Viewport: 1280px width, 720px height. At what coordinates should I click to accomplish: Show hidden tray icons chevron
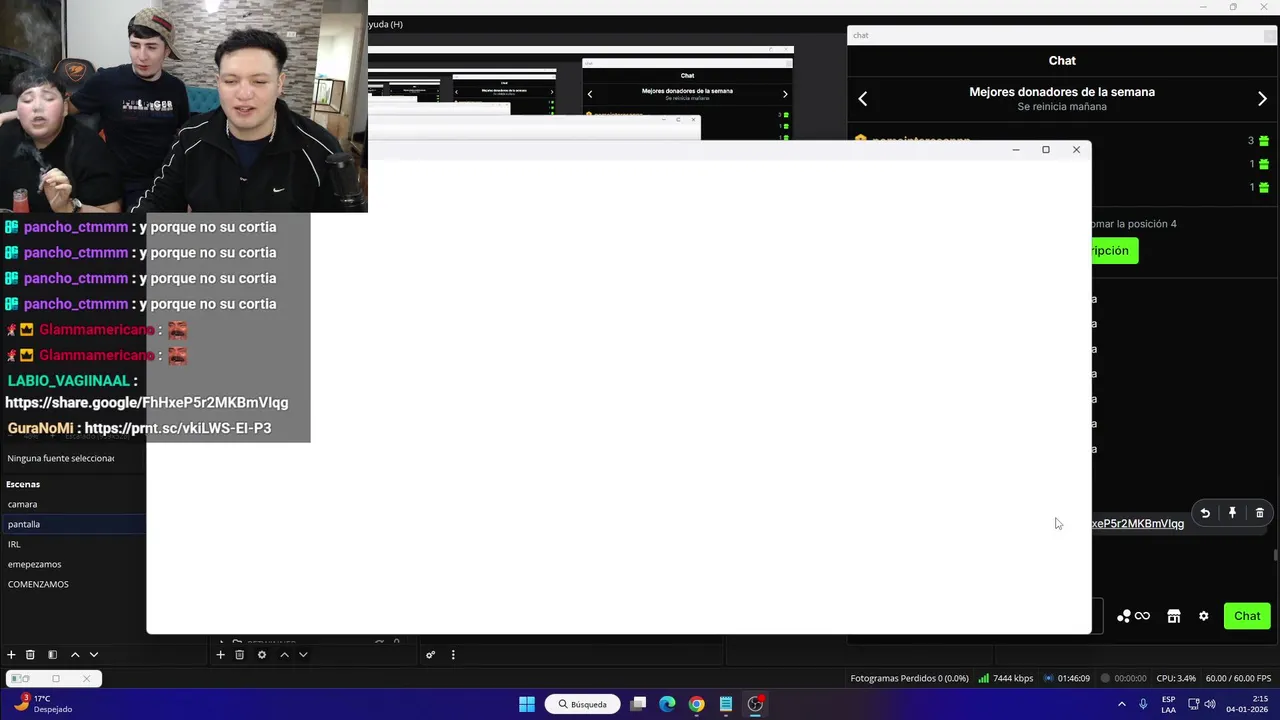point(1121,704)
